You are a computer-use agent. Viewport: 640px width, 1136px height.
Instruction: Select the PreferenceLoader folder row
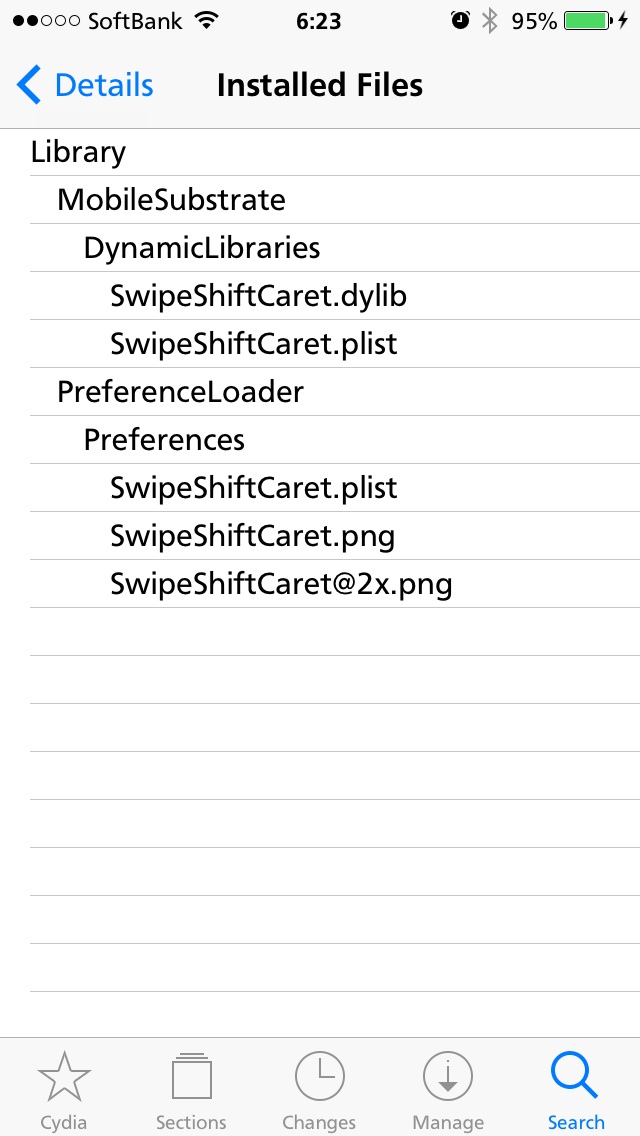pyautogui.click(x=334, y=392)
